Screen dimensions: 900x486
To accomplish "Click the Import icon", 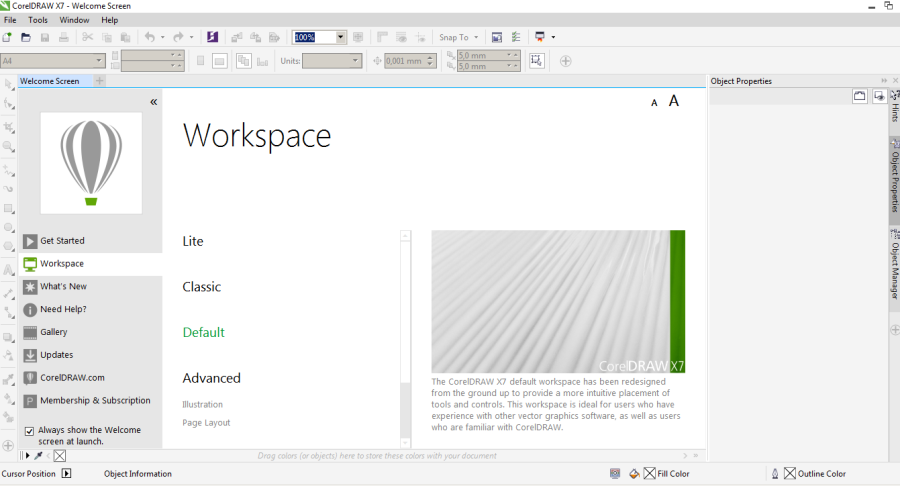I will point(236,37).
